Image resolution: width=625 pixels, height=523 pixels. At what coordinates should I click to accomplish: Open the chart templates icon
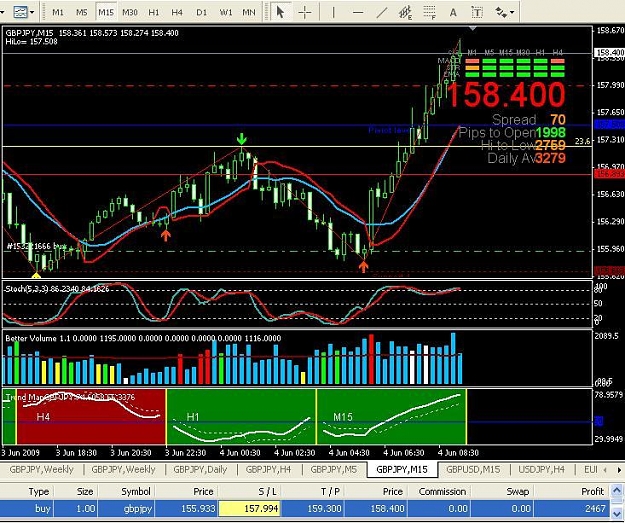[x=20, y=12]
